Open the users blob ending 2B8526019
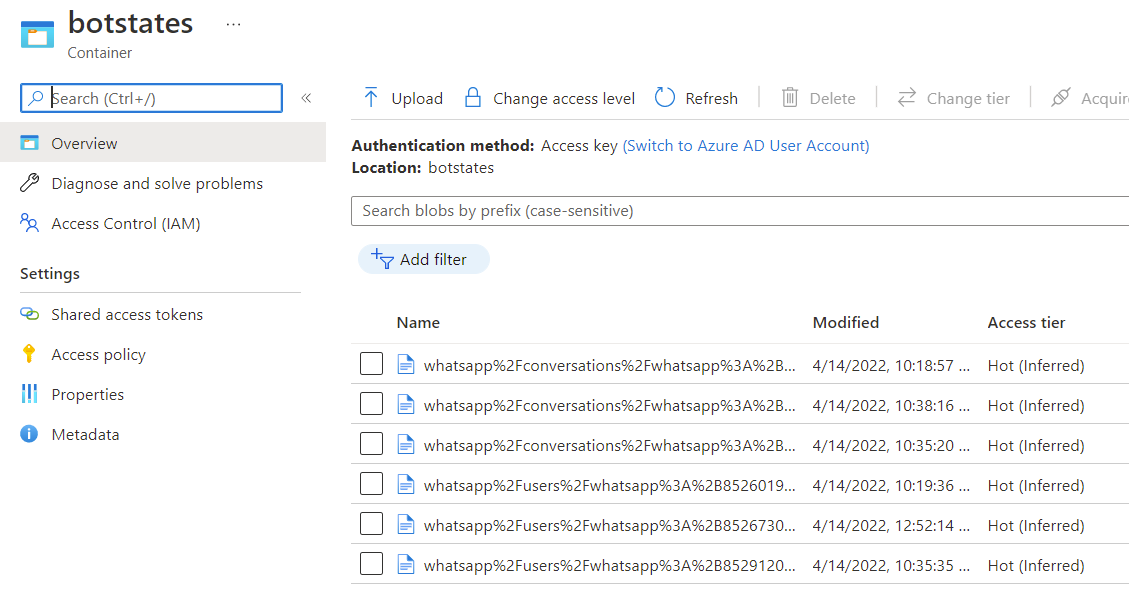Viewport: 1129px width, 615px height. pos(610,485)
